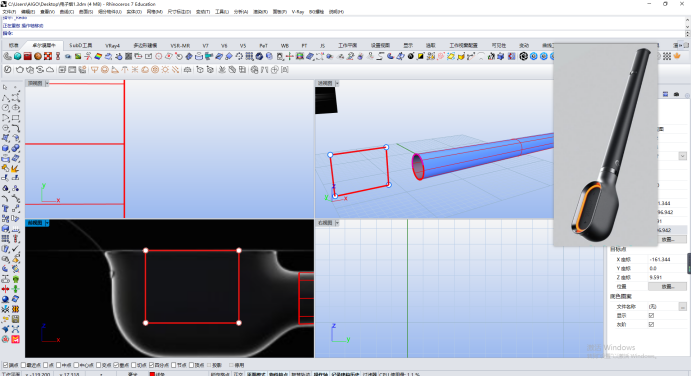Click the orange crown icon at toolbar end
Screen dimensions: 692x377
point(677,57)
